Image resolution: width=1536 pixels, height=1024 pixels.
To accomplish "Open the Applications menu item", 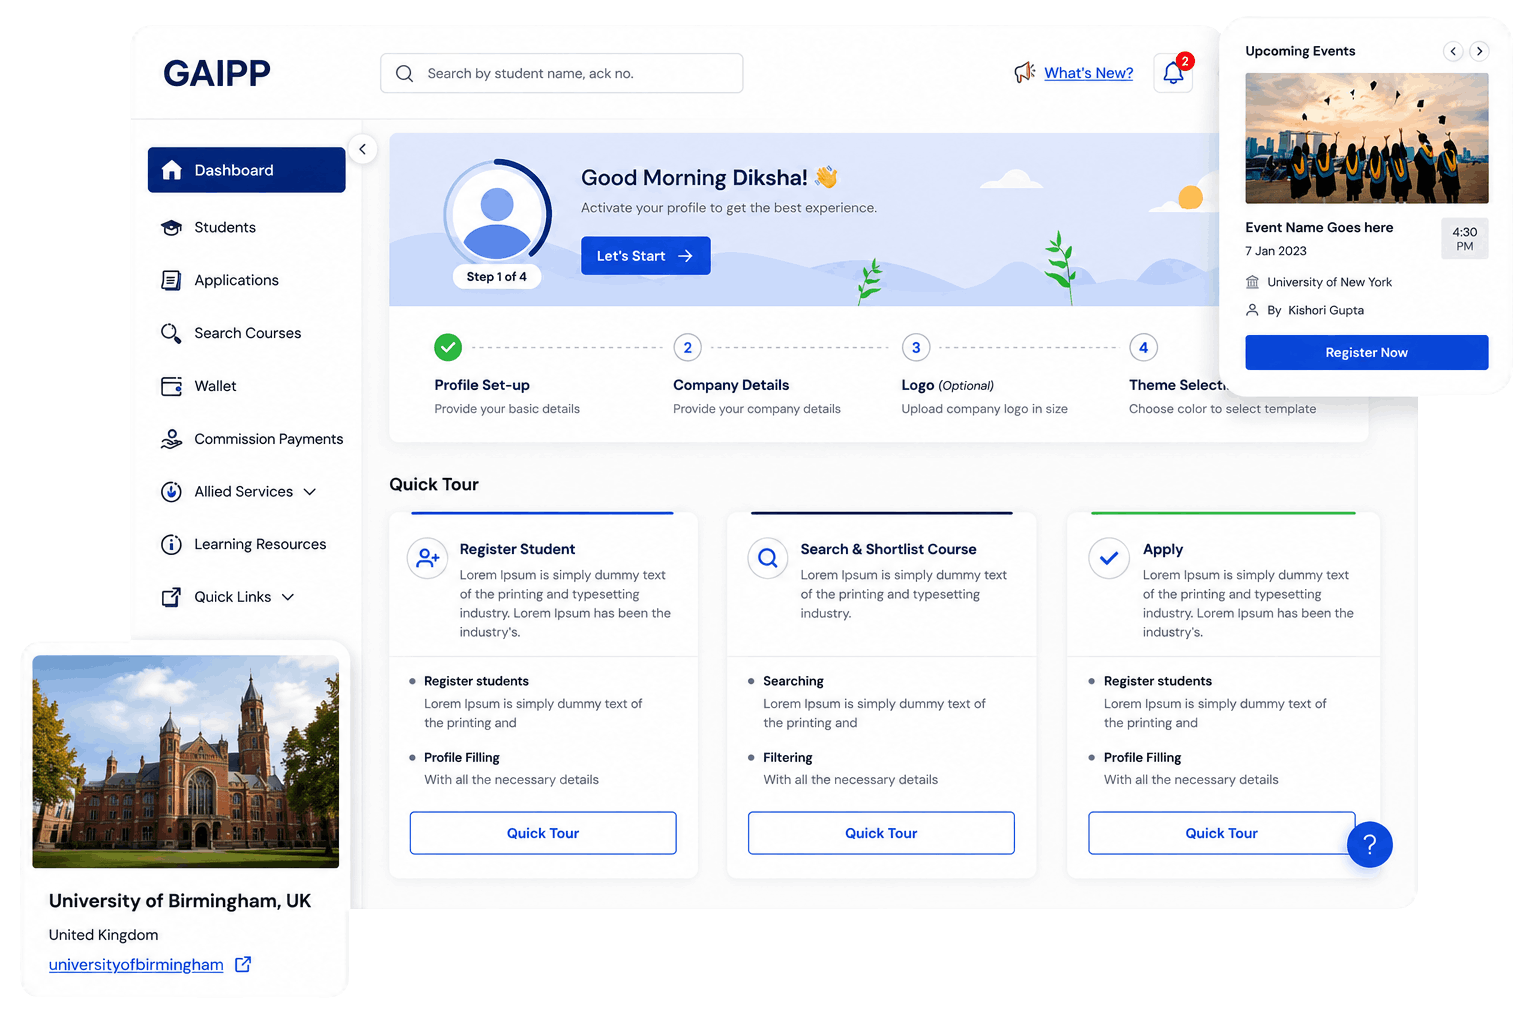I will (247, 281).
